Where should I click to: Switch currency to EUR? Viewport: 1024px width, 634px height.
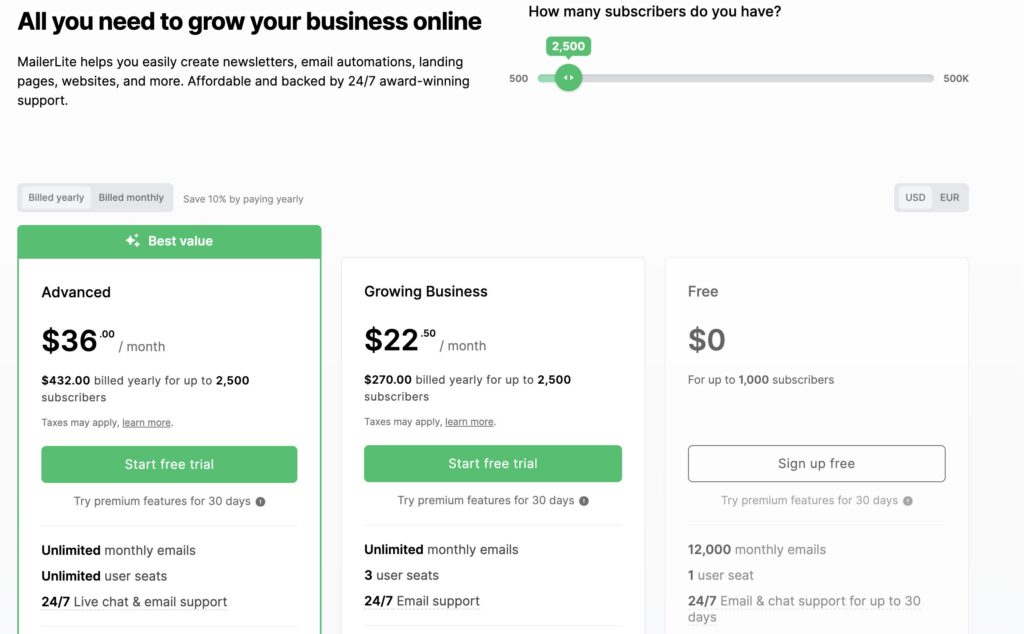click(x=950, y=197)
